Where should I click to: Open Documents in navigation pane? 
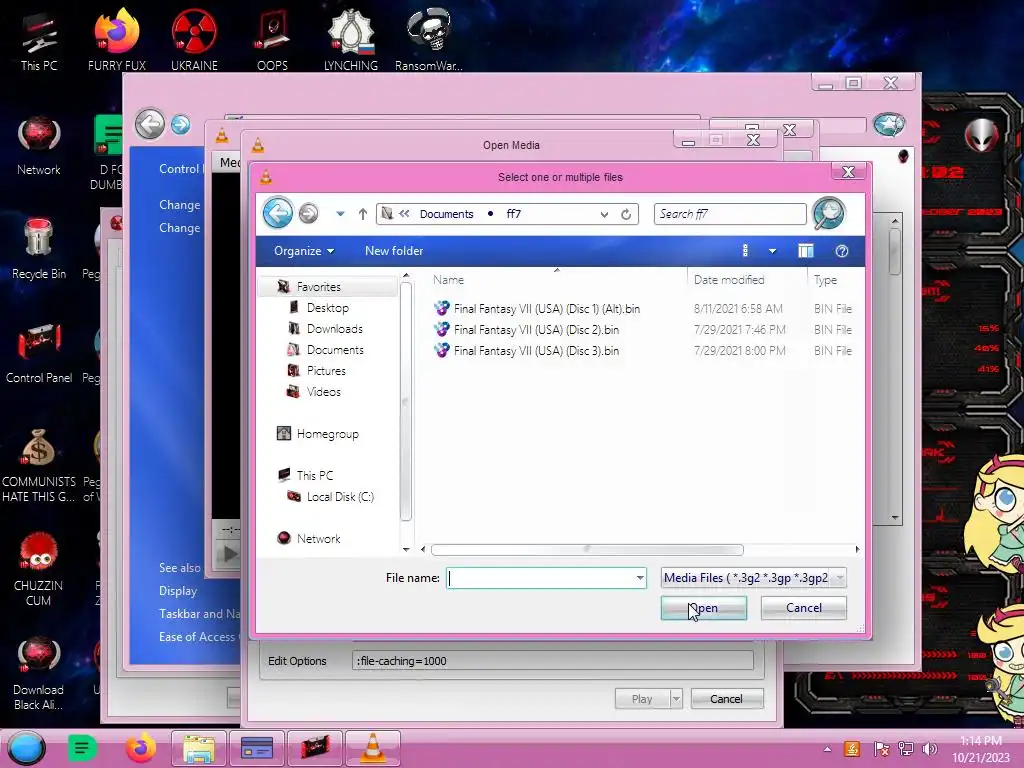click(335, 349)
